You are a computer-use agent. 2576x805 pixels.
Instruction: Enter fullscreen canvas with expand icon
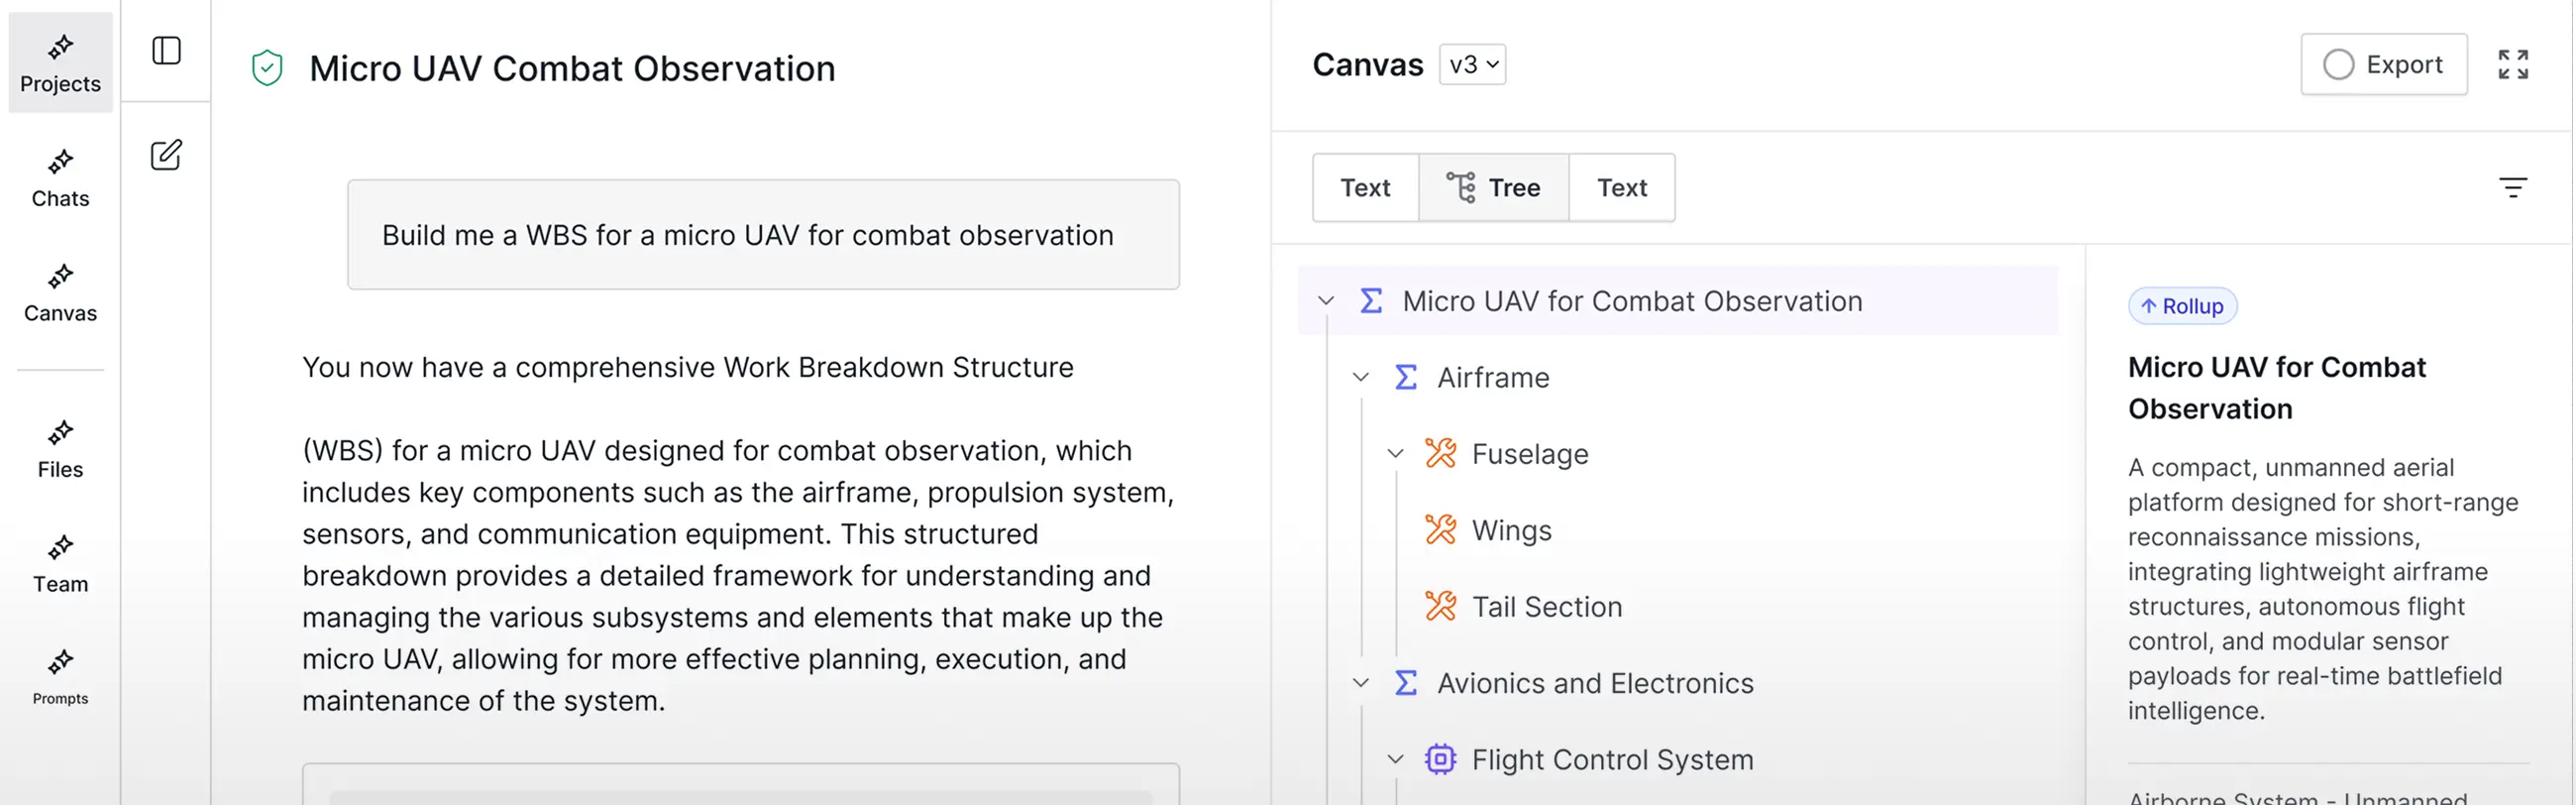[x=2512, y=65]
